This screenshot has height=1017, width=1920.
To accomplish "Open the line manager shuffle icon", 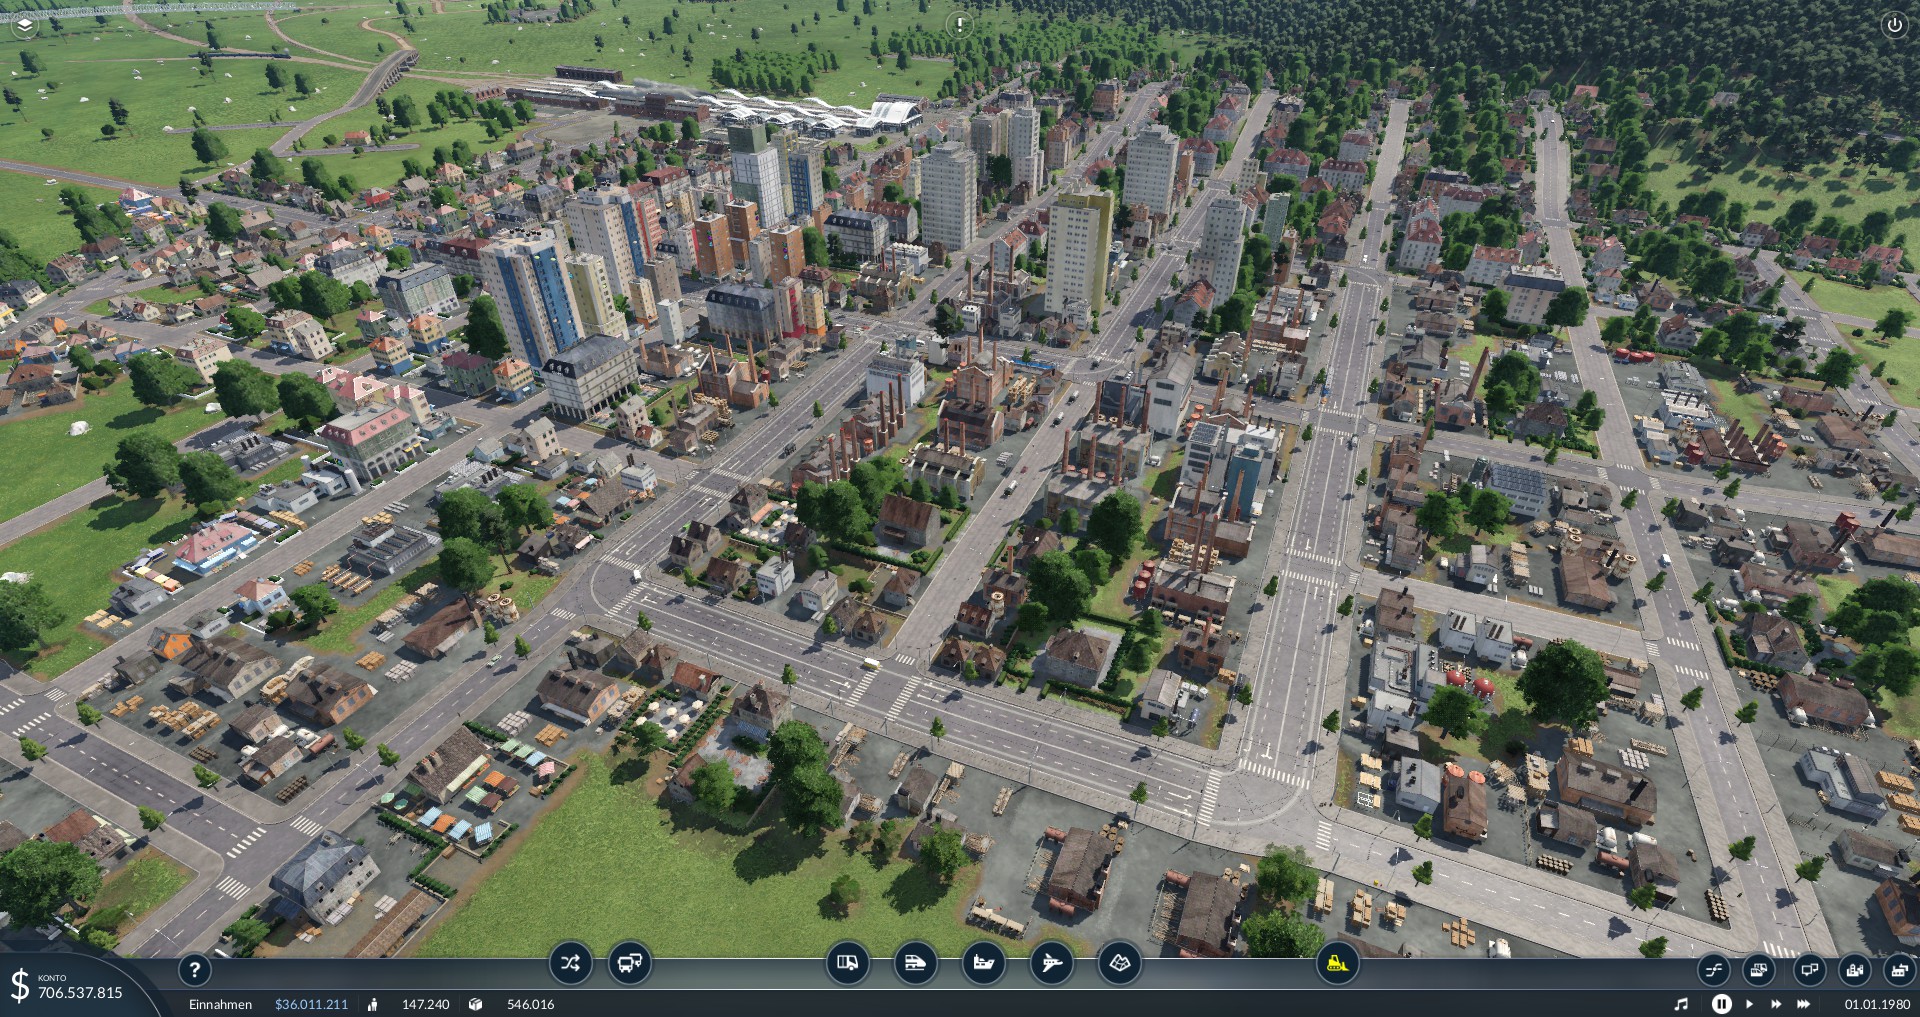I will coord(570,964).
